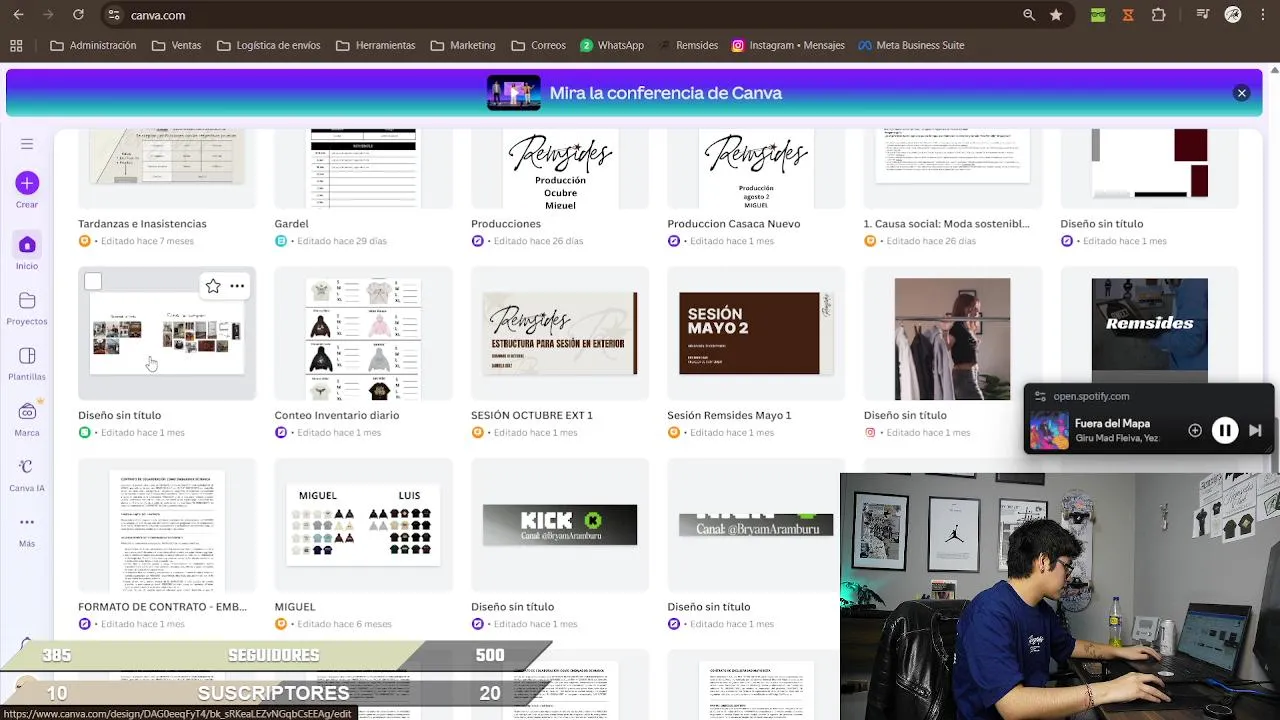Go to Inicio in the sidebar
Screen dimensions: 1280x720
point(27,251)
